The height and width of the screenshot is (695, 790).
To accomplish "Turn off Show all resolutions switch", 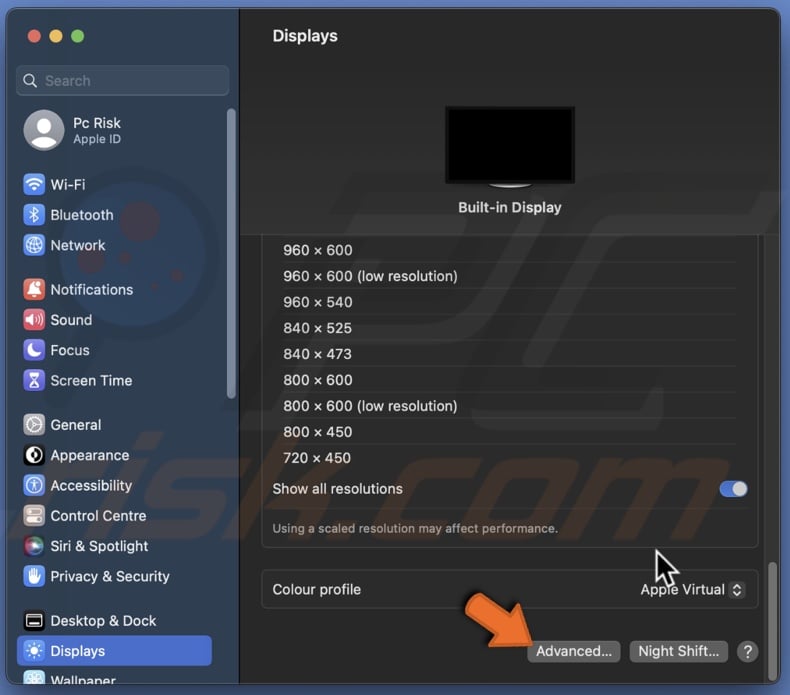I will tap(734, 489).
